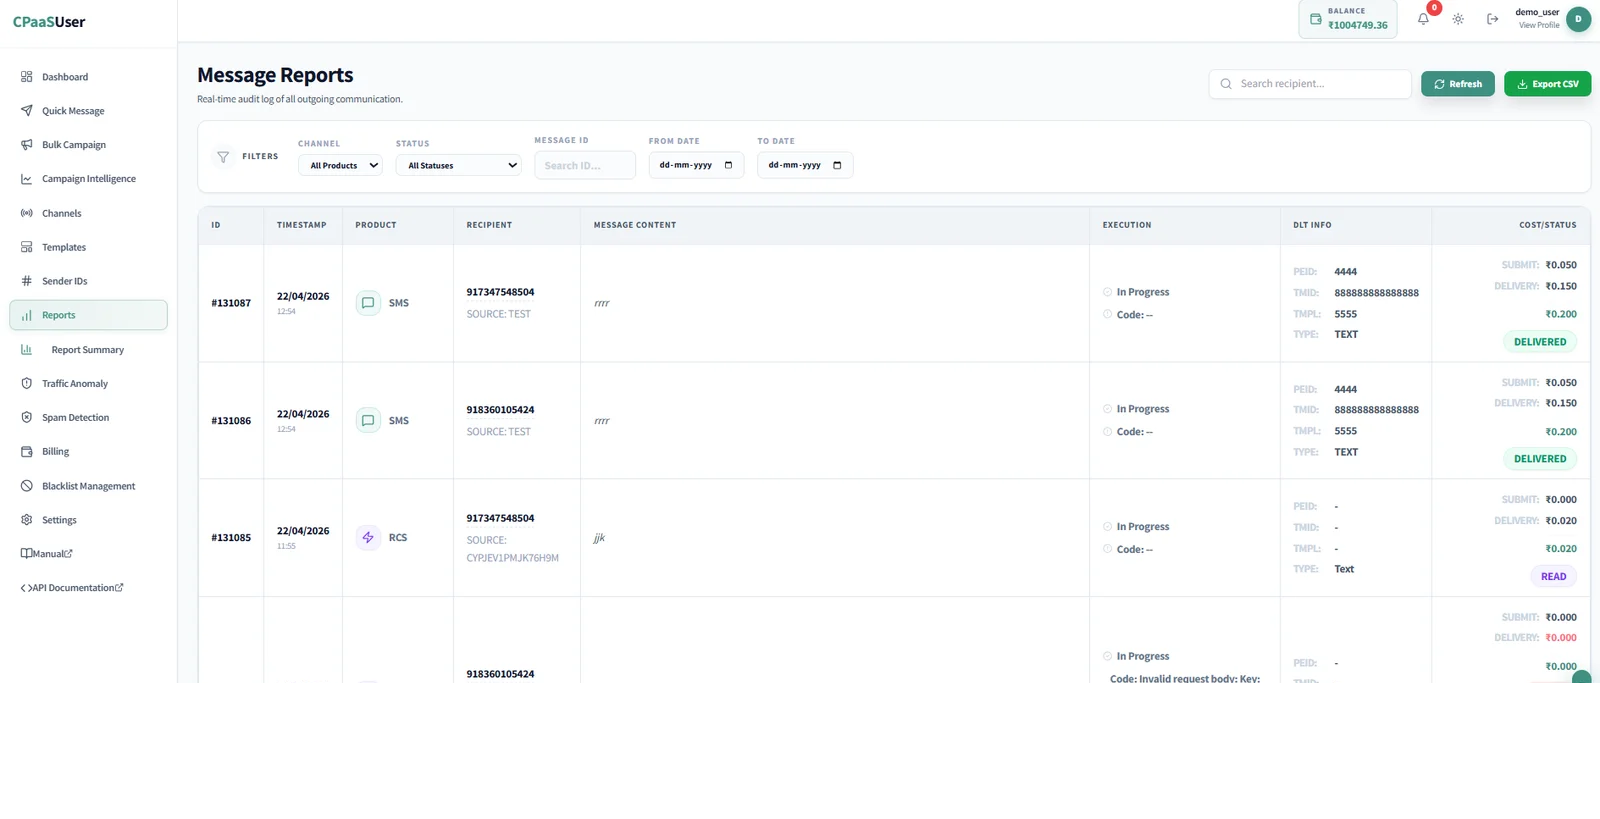This screenshot has width=1600, height=819.
Task: Click the SOURCE: CYPJEV1PMJK76H9M text
Action: click(512, 549)
